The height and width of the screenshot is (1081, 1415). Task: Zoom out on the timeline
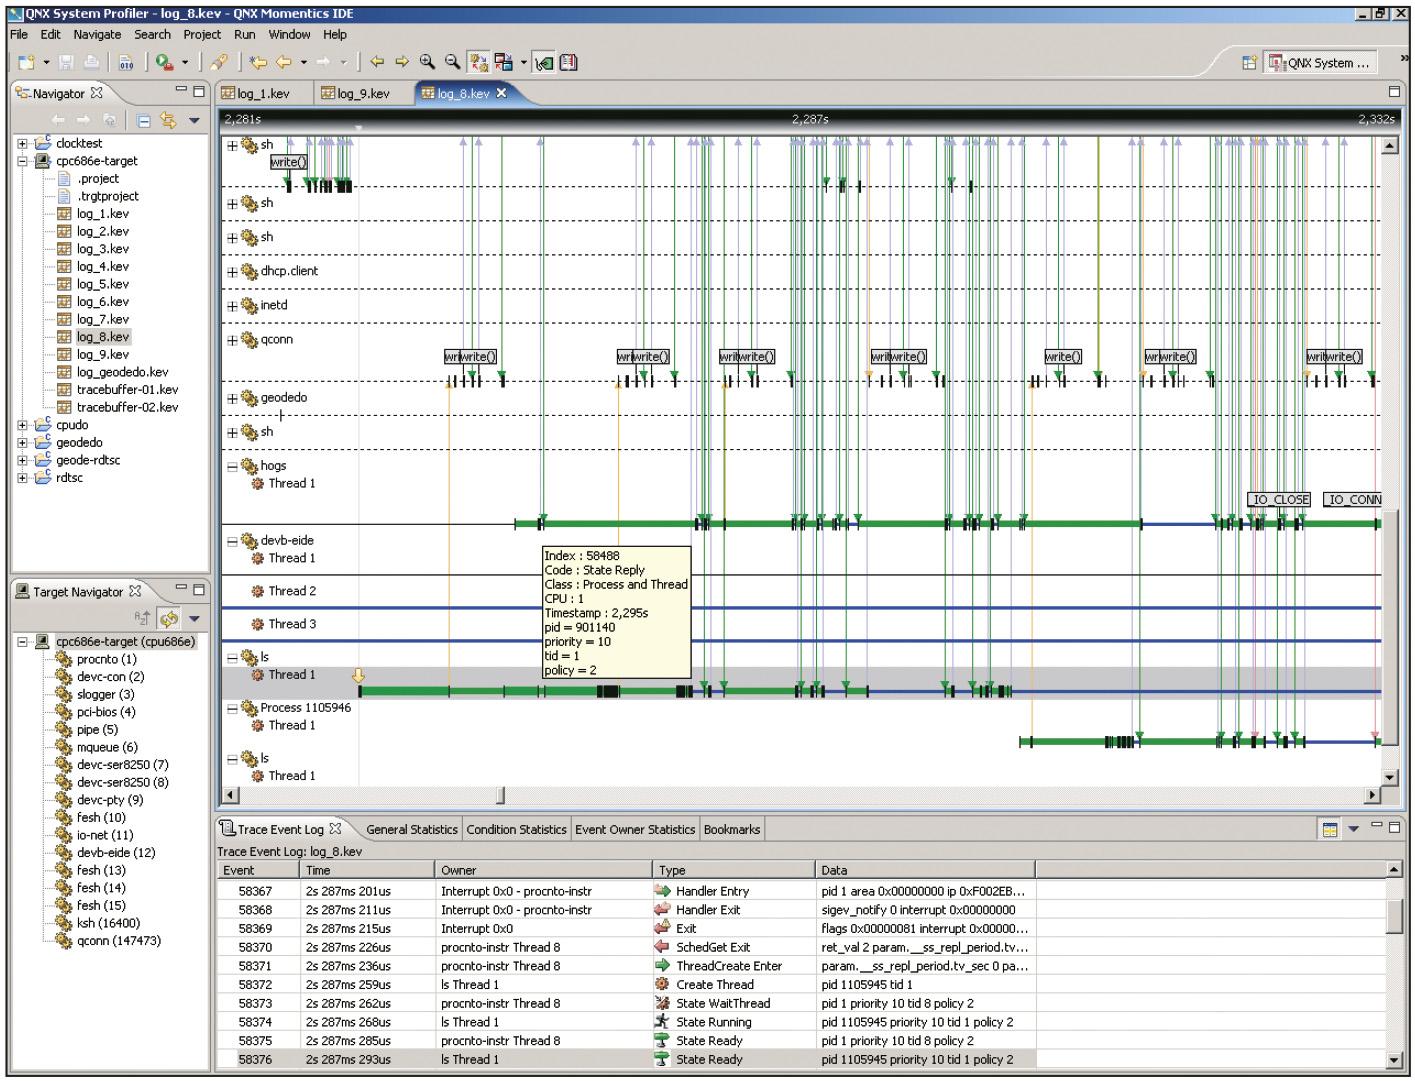tap(452, 63)
